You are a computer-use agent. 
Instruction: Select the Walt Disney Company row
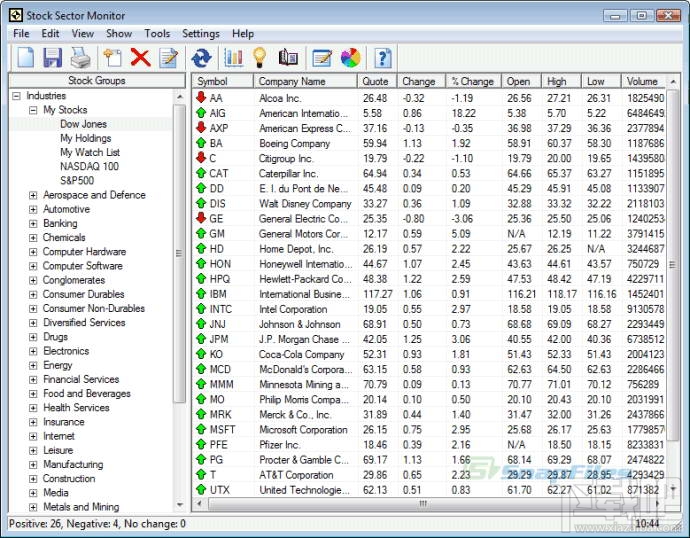pos(429,204)
